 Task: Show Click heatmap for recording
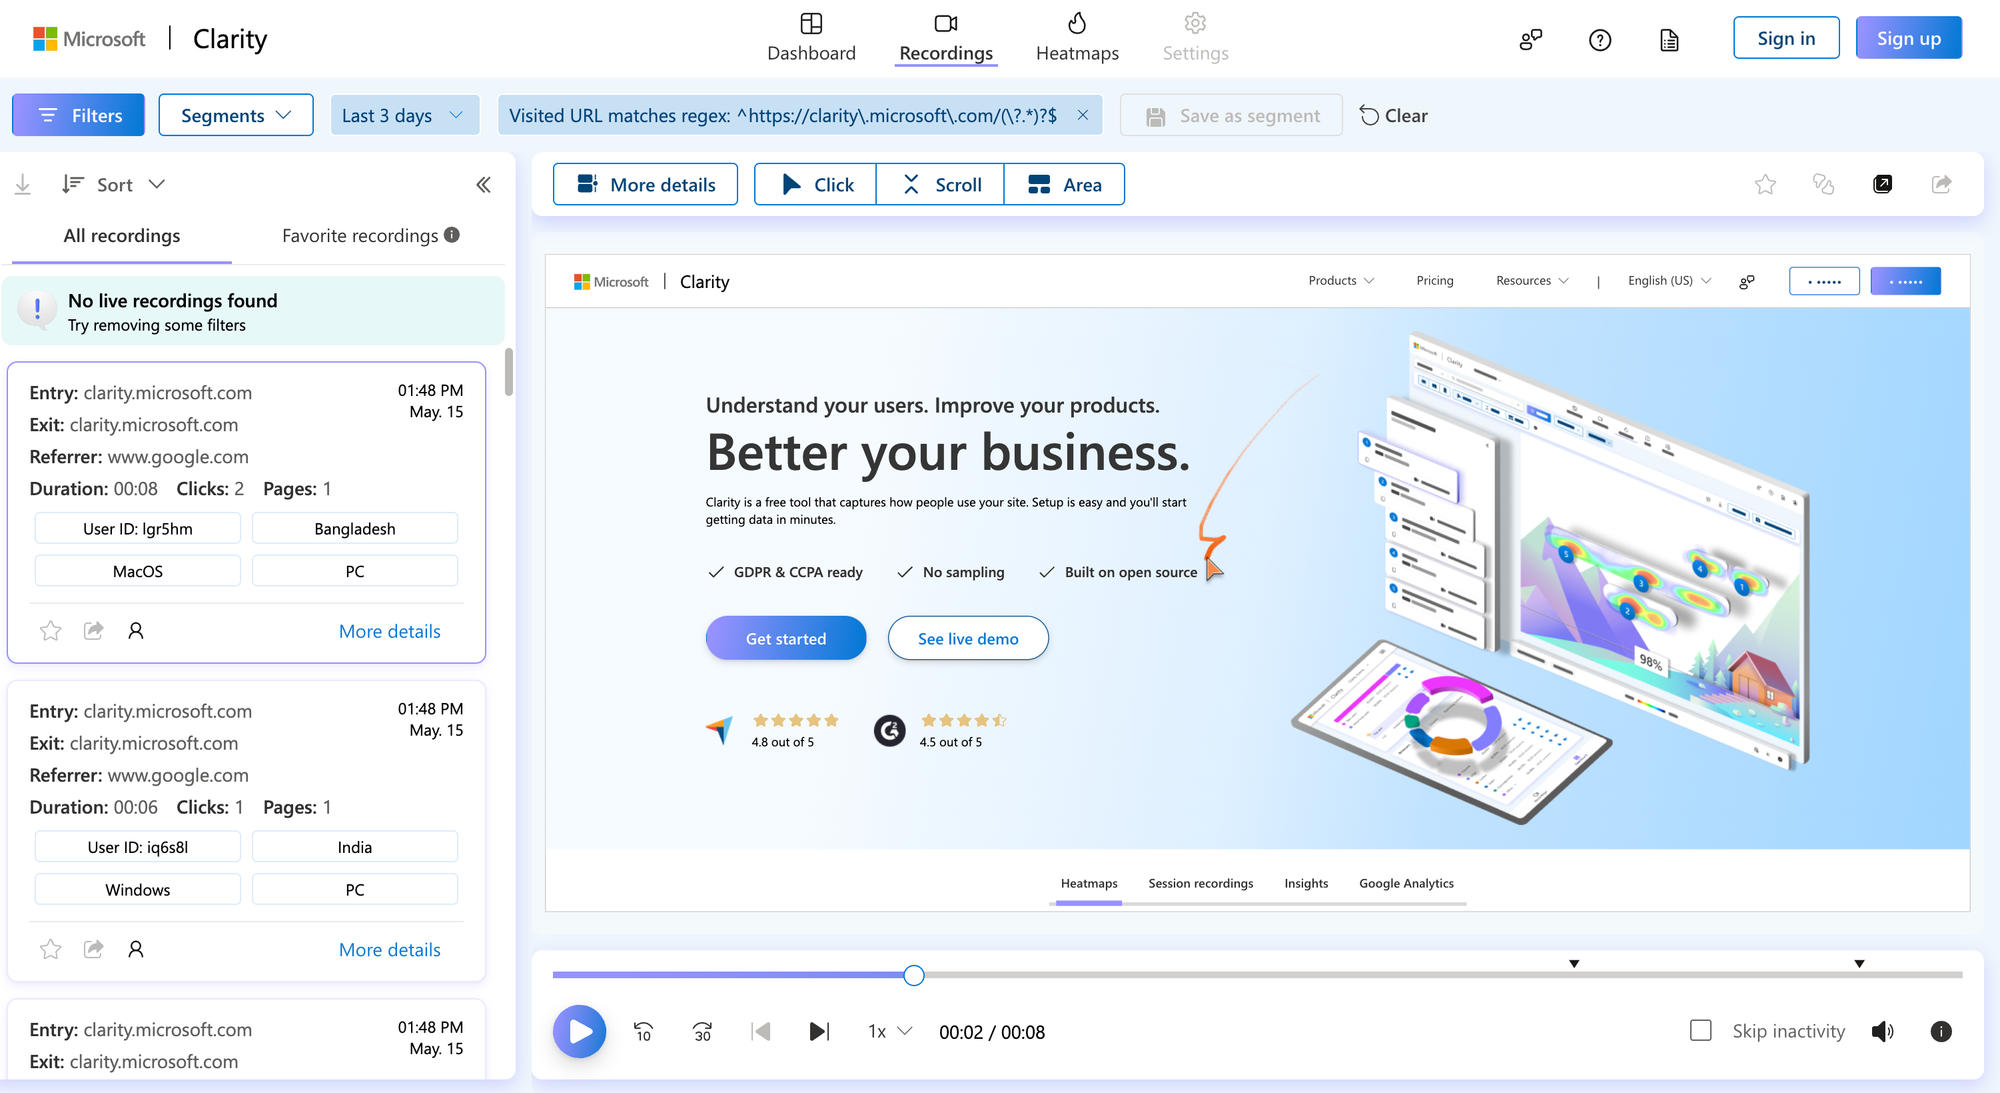point(815,184)
